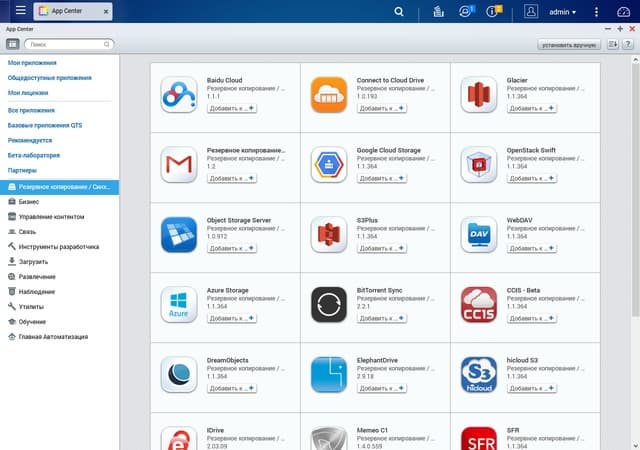Click the Baidu Cloud app icon
The height and width of the screenshot is (450, 640).
tap(179, 95)
